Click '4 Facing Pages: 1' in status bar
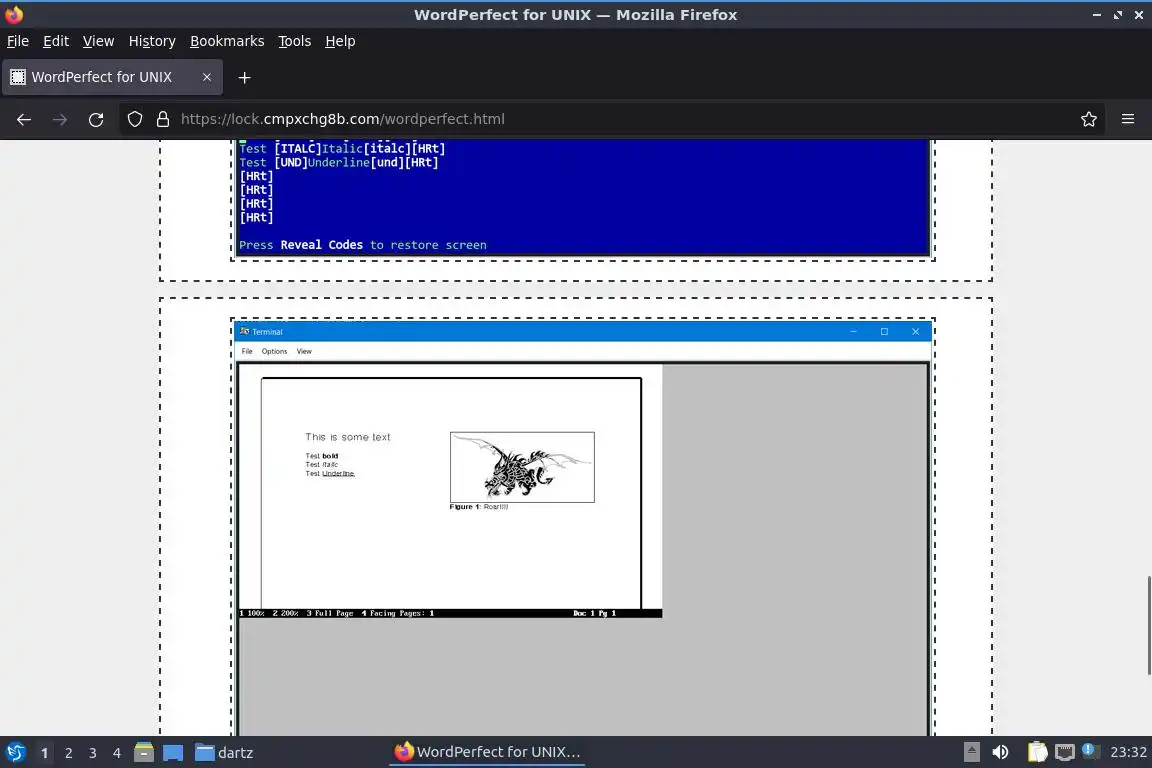The height and width of the screenshot is (768, 1152). coord(397,613)
